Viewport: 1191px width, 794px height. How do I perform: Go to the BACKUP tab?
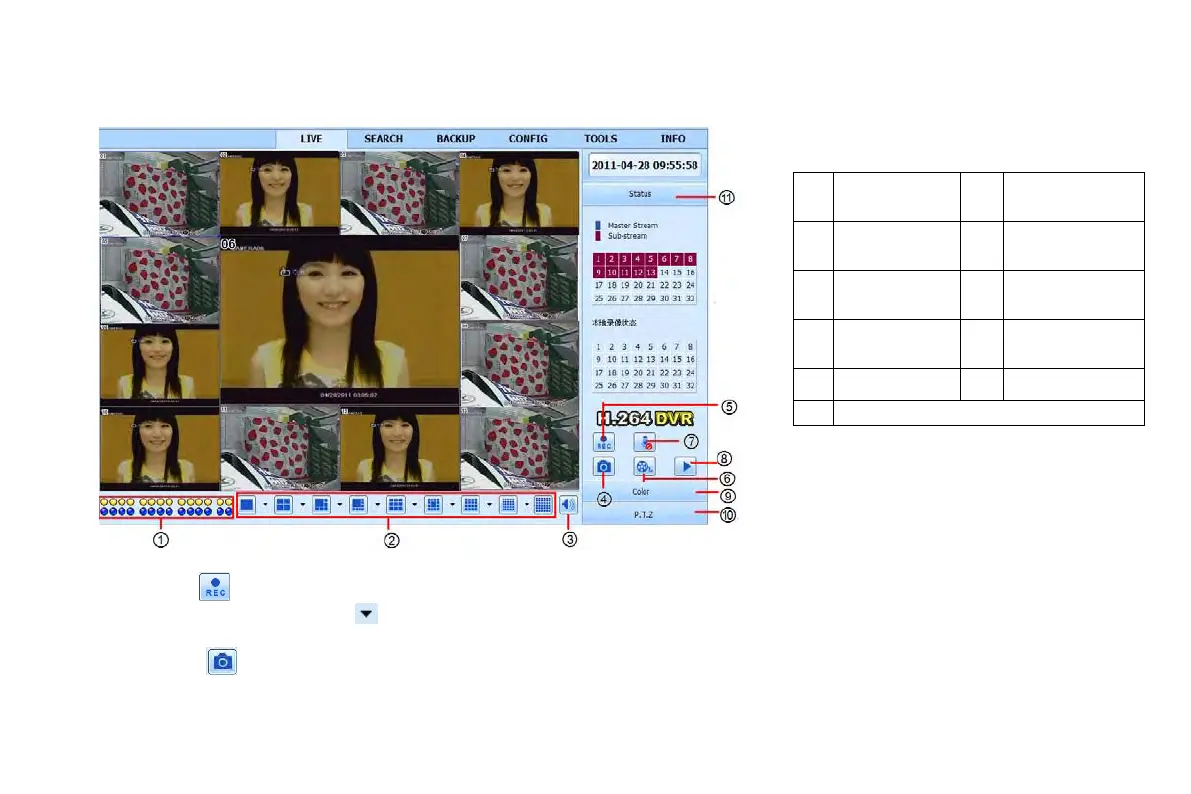pos(456,139)
